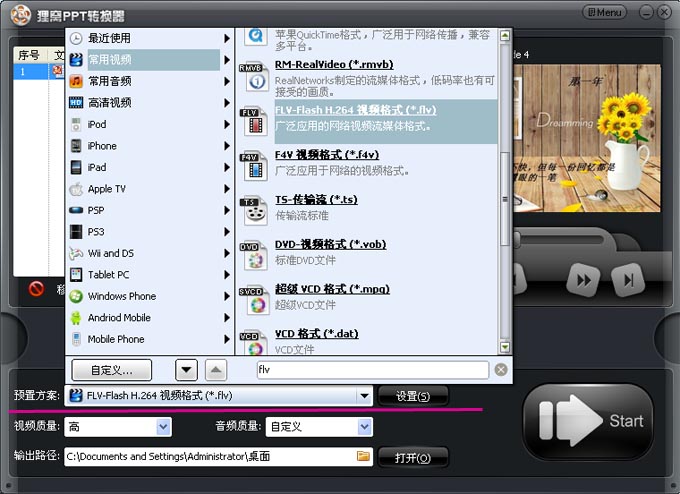Screen dimensions: 680x494
Task: Click the 打开(O) open button
Action: [413, 458]
